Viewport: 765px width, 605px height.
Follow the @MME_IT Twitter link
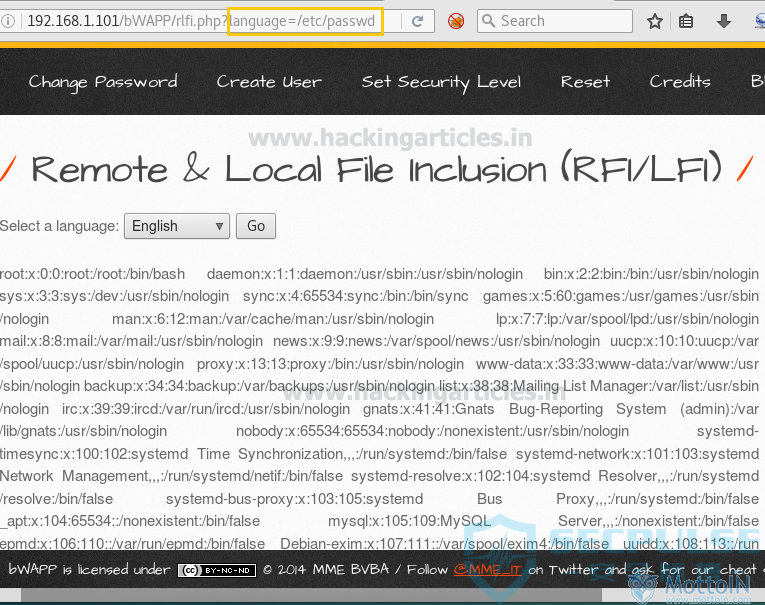click(487, 569)
